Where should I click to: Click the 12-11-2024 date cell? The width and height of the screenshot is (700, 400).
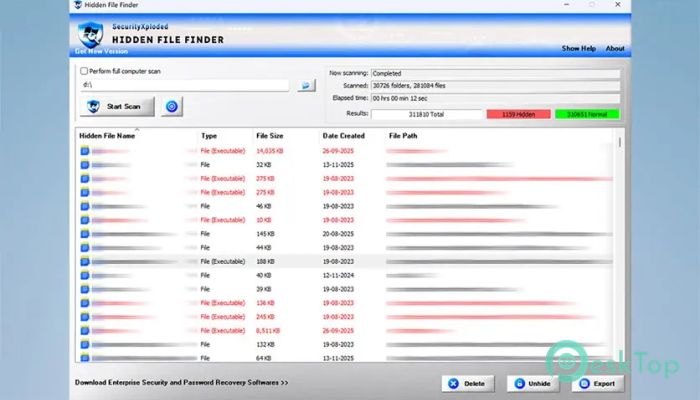click(x=338, y=275)
